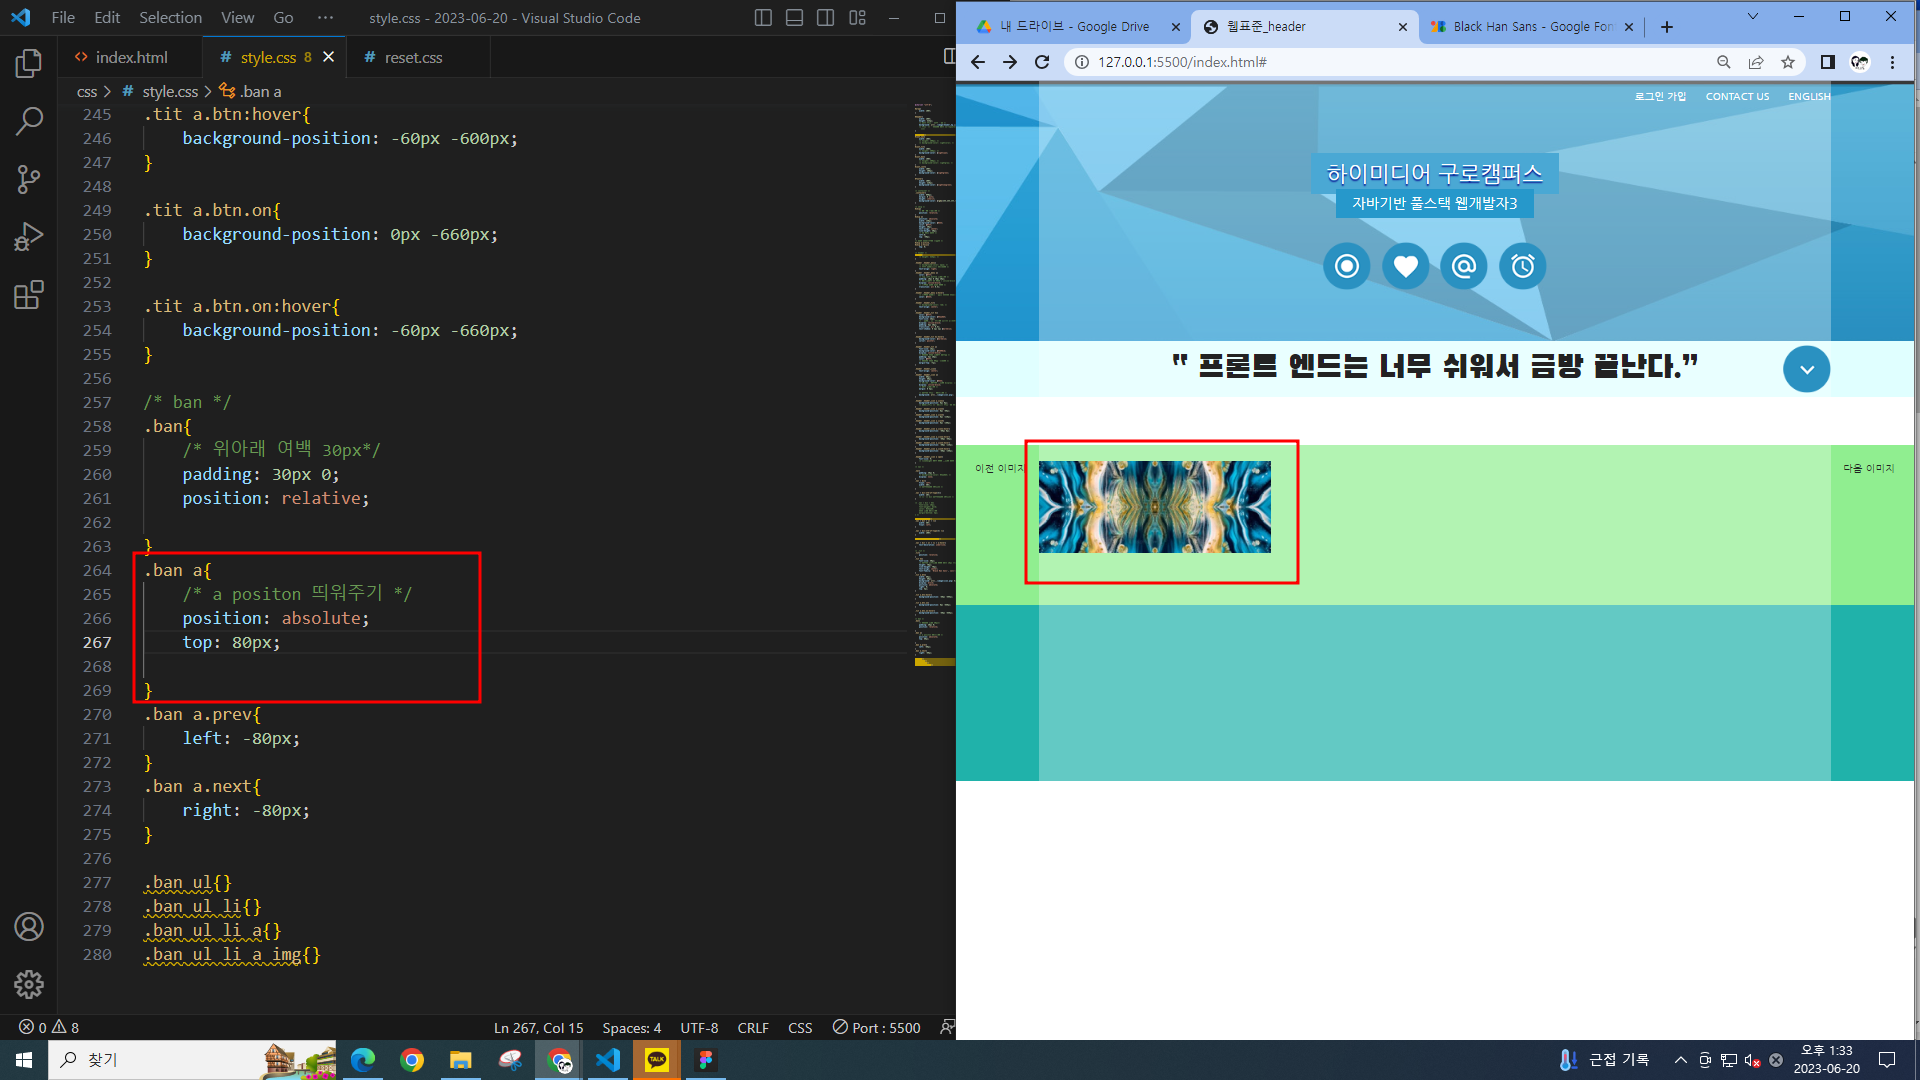Open the Selection menu

(x=170, y=18)
